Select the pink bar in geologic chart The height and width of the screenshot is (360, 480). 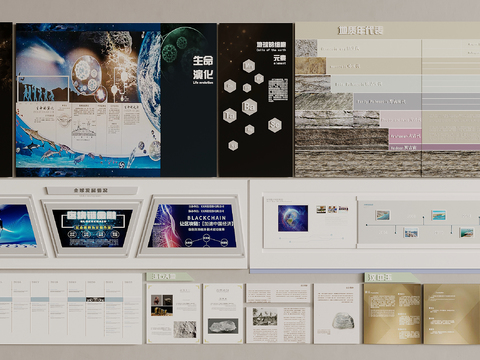click(405, 136)
